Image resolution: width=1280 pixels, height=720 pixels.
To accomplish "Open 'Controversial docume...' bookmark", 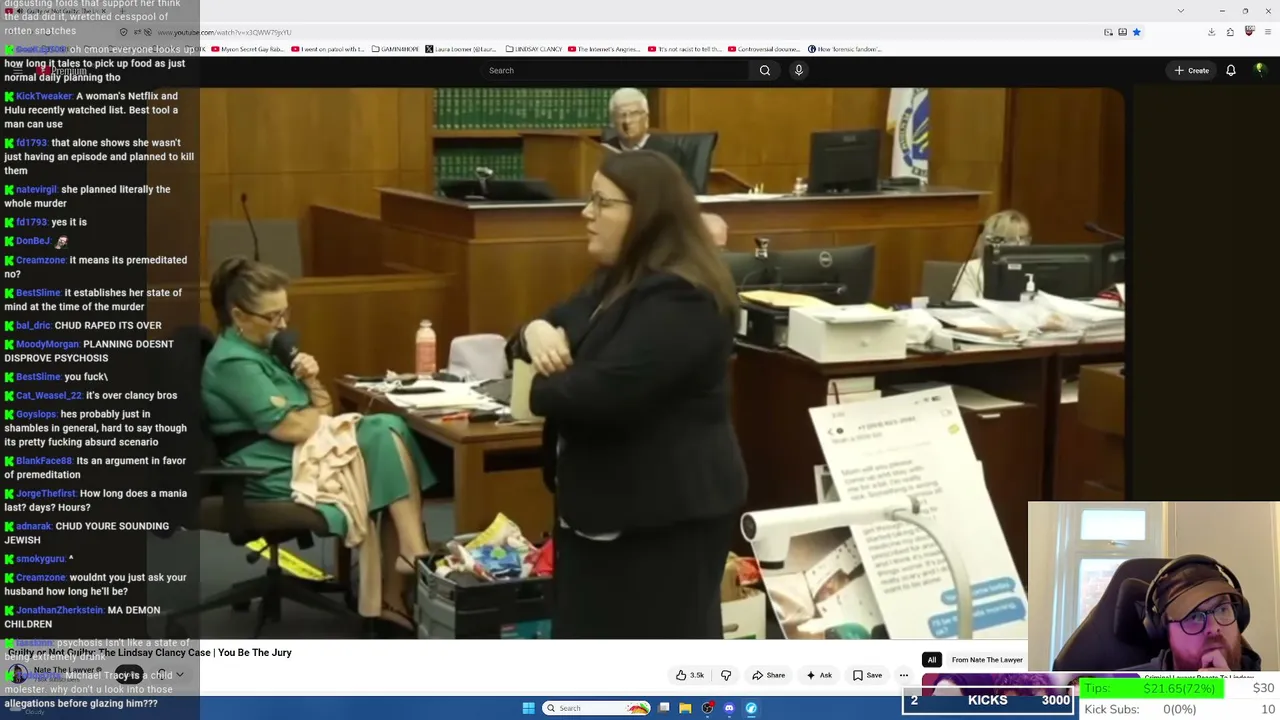I will 764,49.
